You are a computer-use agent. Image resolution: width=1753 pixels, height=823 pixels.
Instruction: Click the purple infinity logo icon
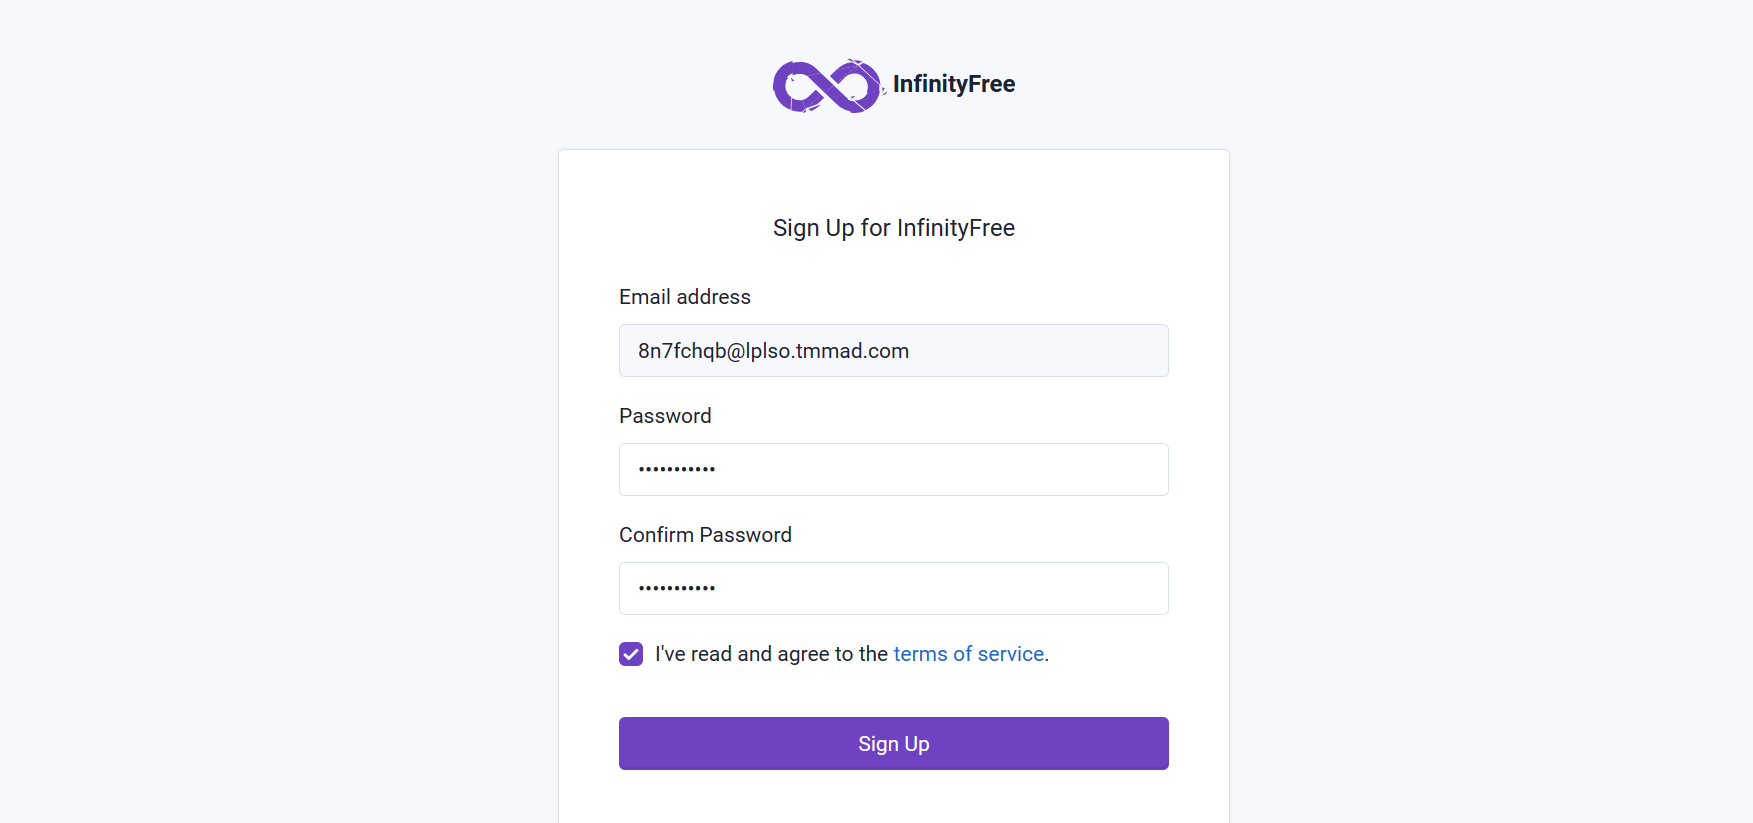(828, 85)
